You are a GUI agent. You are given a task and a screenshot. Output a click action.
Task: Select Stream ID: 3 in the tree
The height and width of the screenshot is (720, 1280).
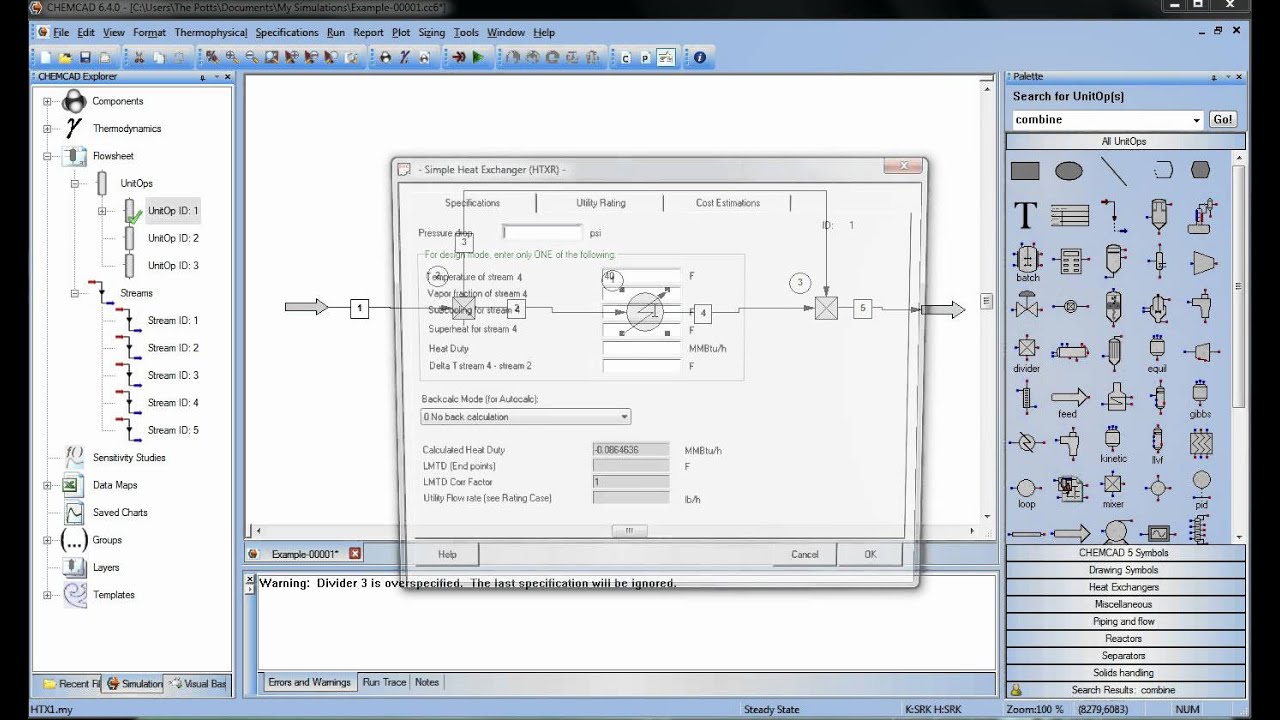tap(173, 375)
